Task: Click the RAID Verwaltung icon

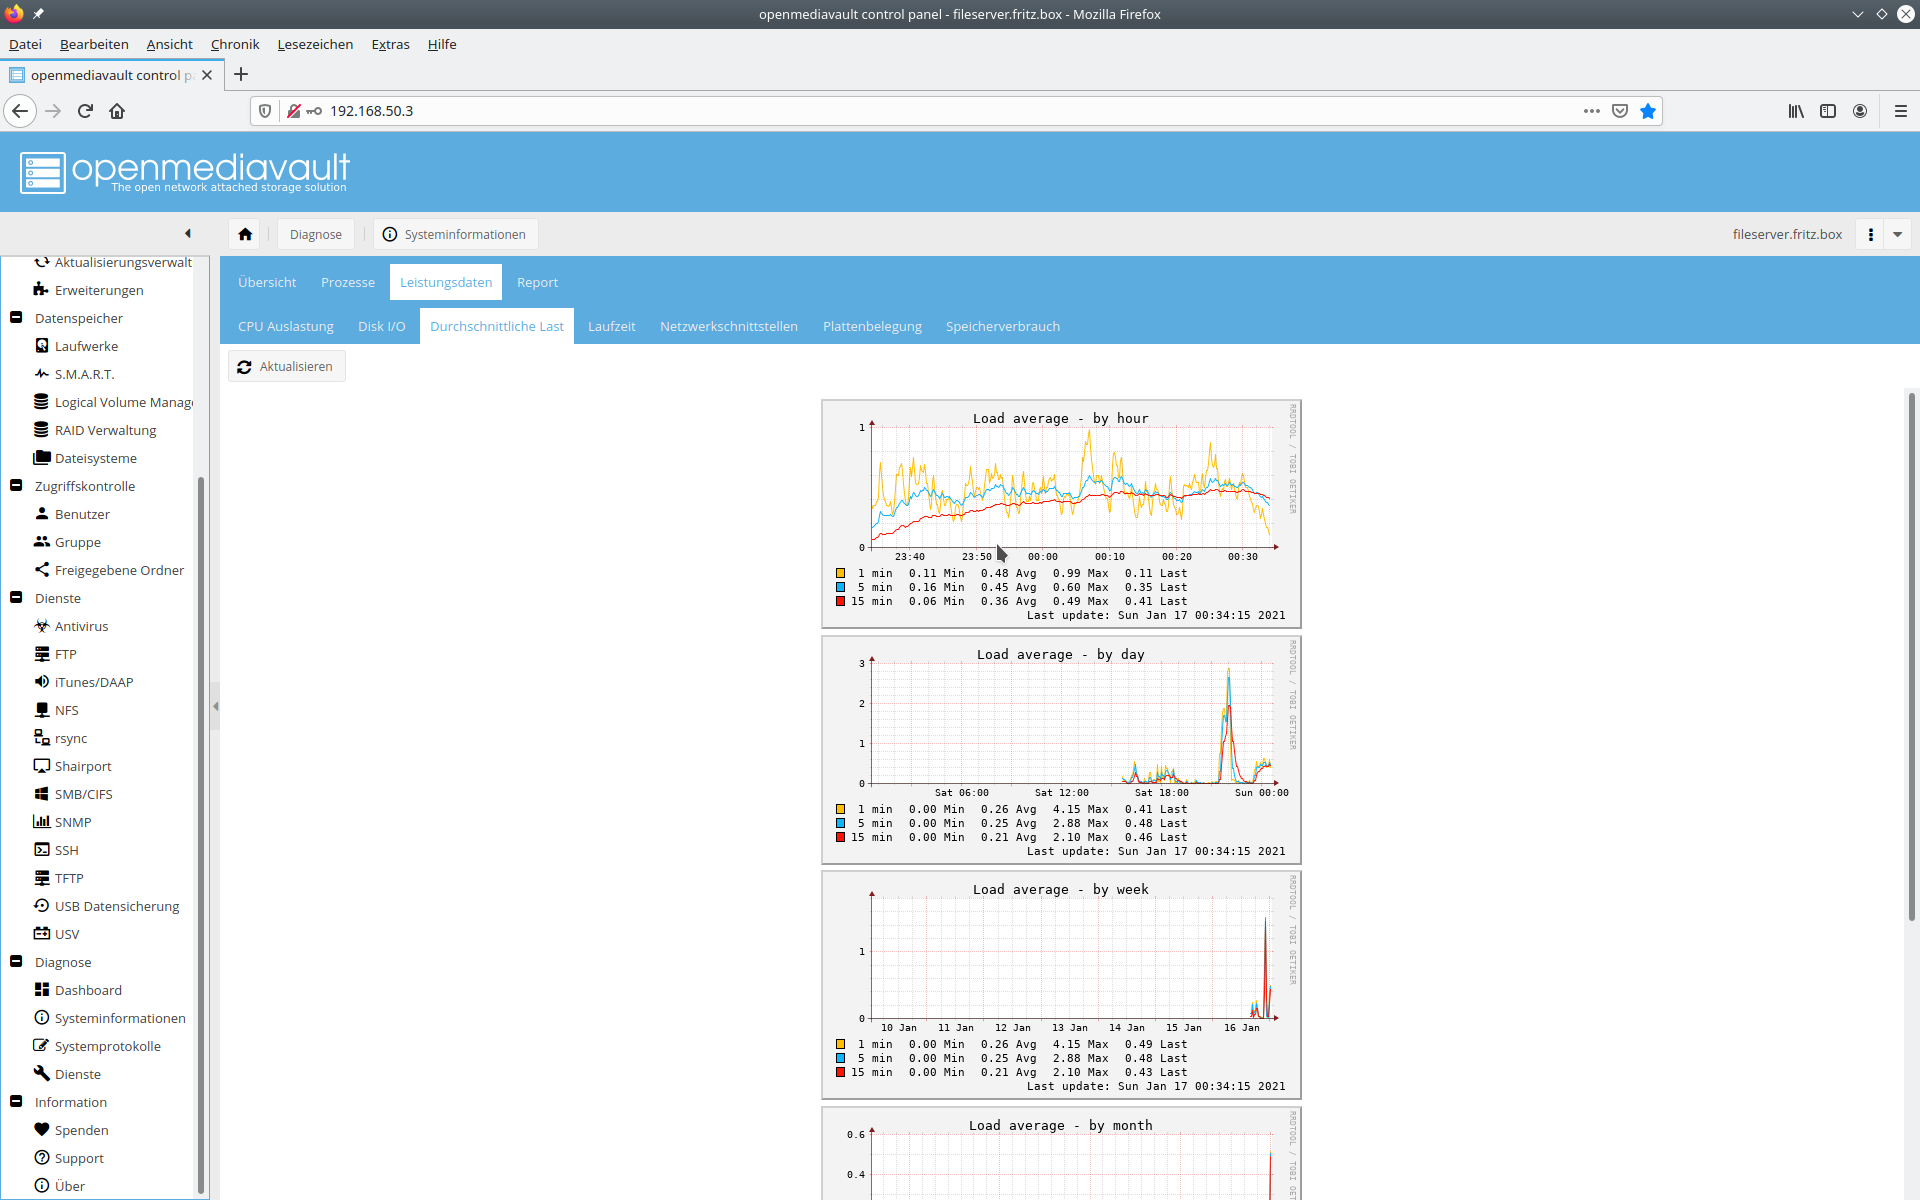Action: coord(41,430)
